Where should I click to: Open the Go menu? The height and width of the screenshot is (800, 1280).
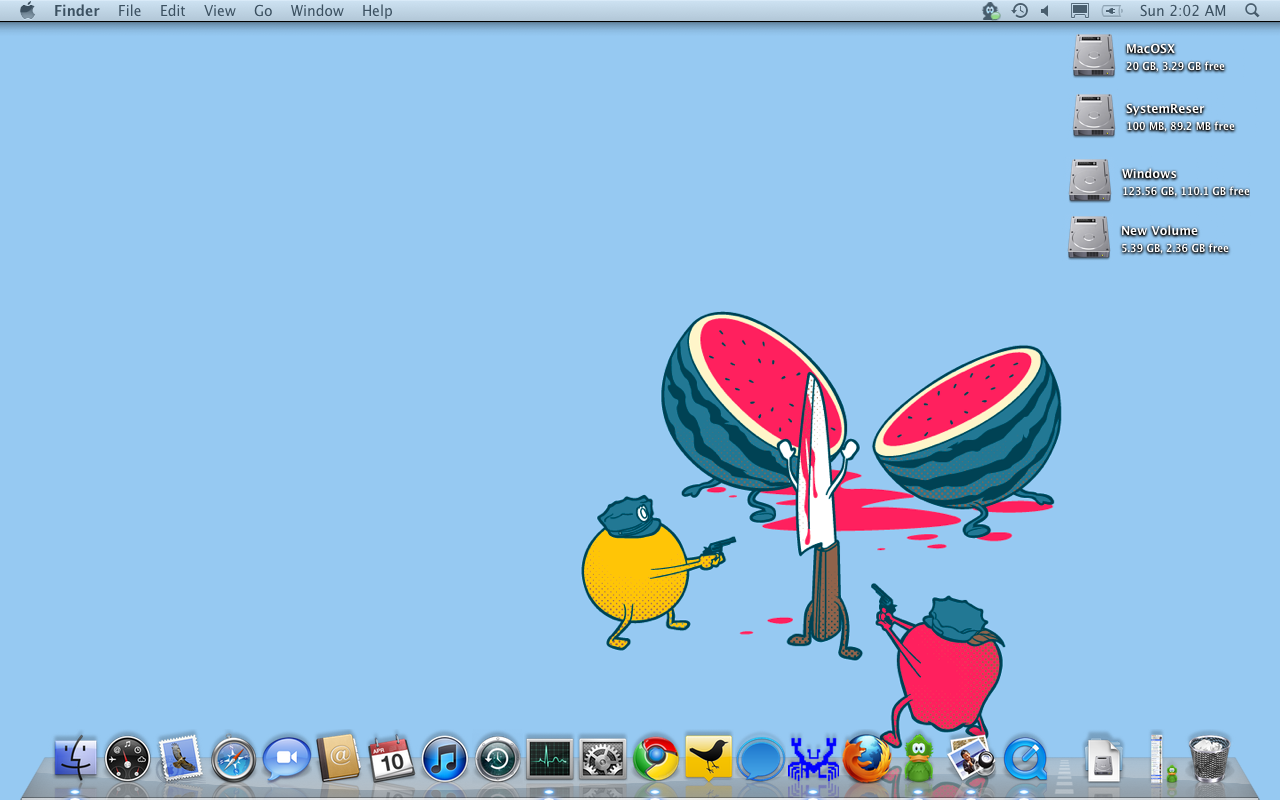tap(263, 11)
